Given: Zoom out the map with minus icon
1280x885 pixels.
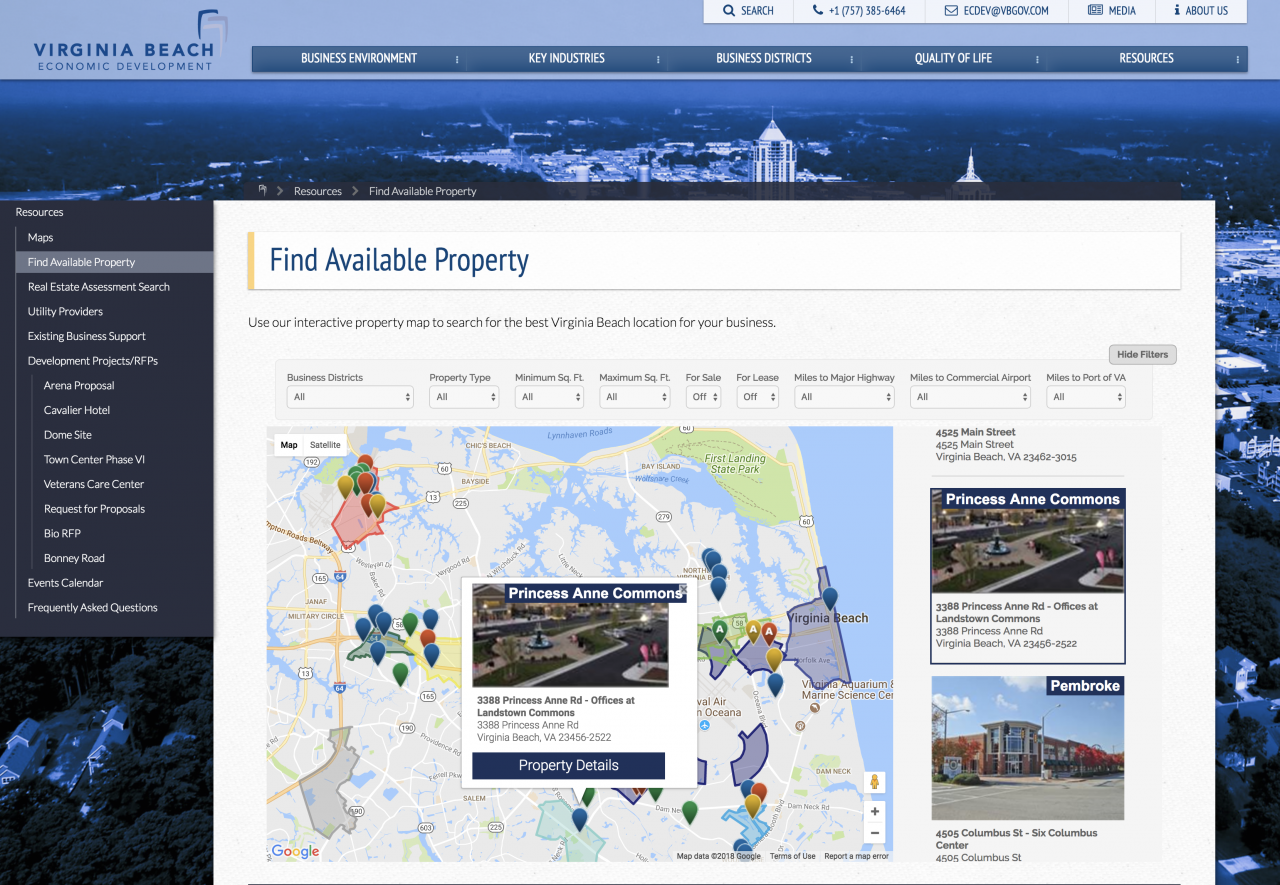Looking at the screenshot, I should [x=875, y=833].
